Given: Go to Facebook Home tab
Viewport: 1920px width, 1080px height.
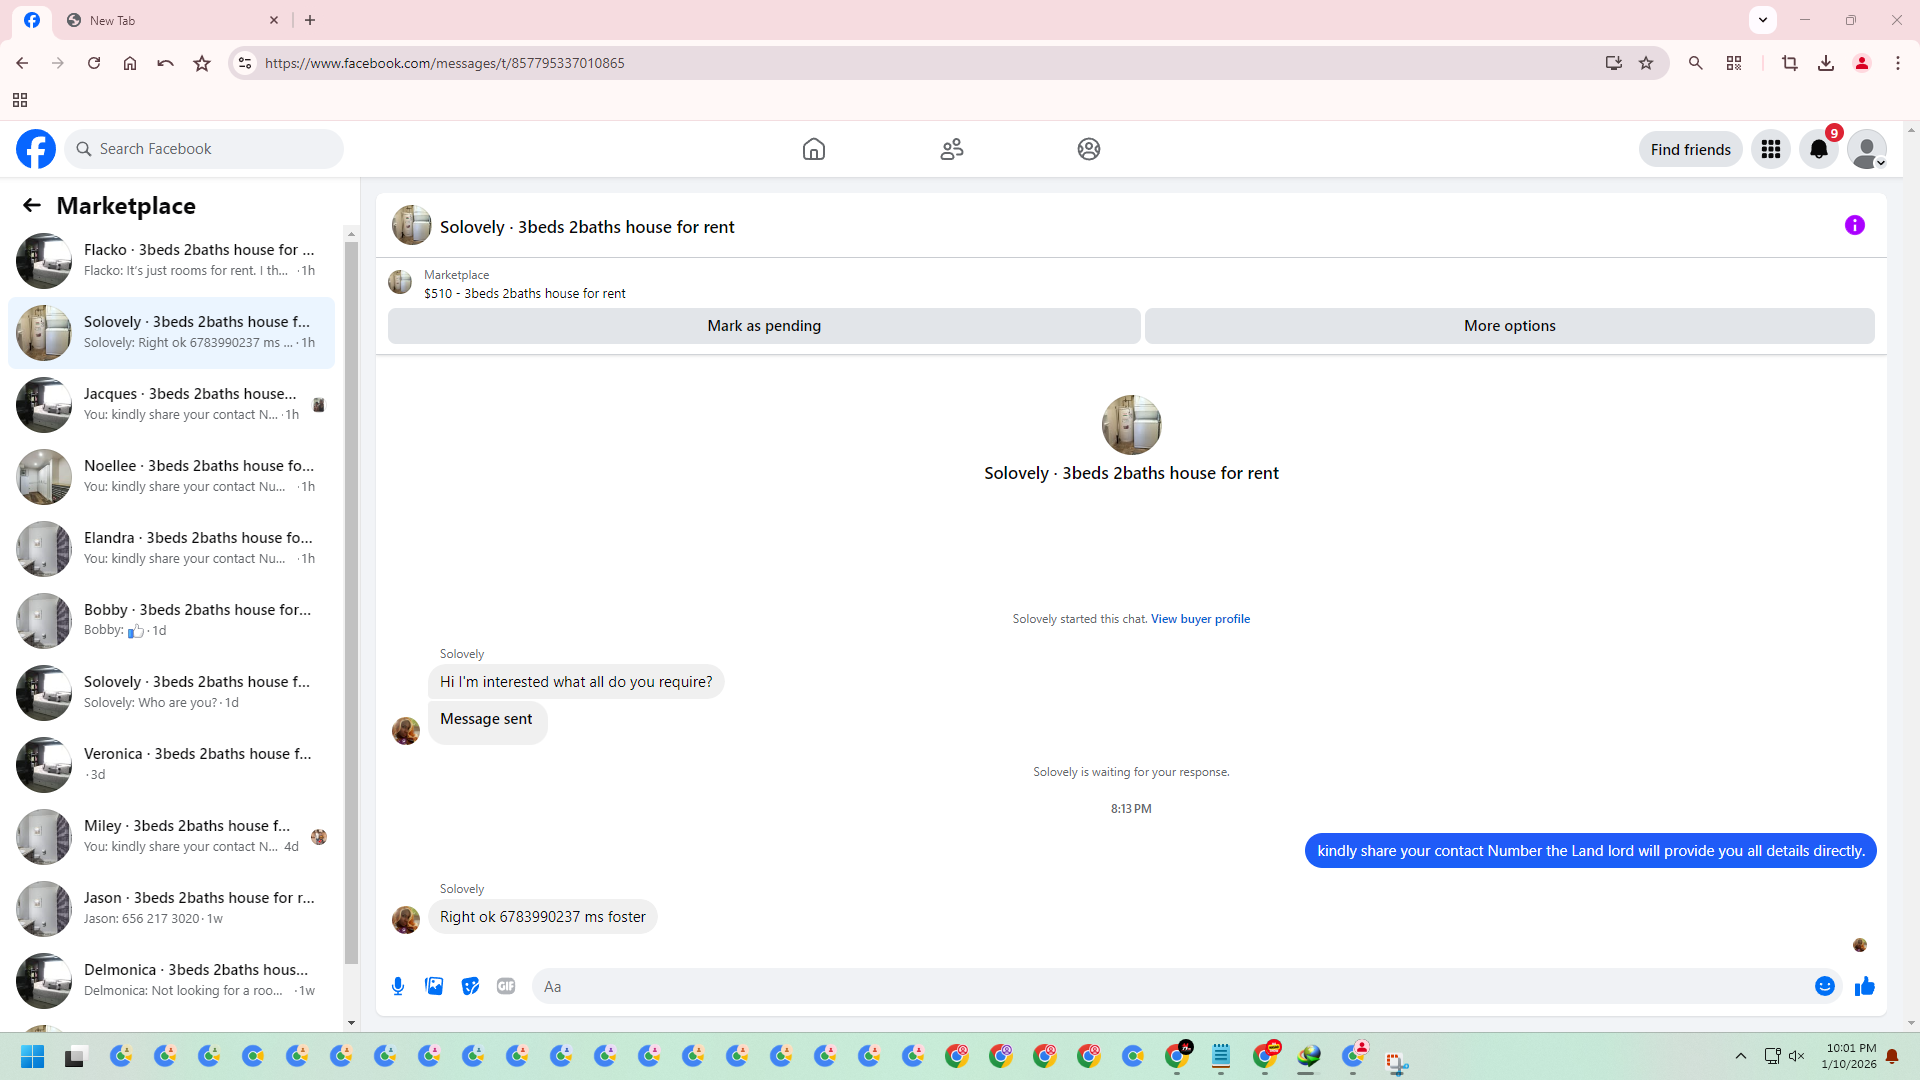Looking at the screenshot, I should tap(813, 149).
